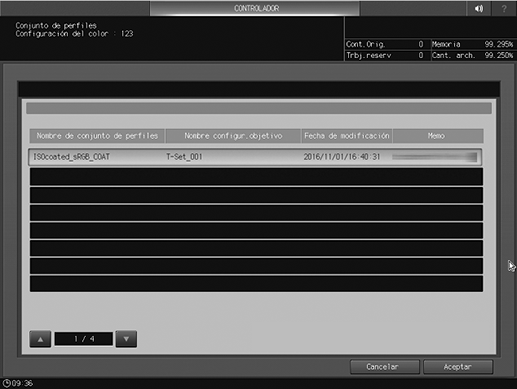Click the Trbj.reserv counter
Viewport: 517px width, 389px height.
pyautogui.click(x=385, y=55)
